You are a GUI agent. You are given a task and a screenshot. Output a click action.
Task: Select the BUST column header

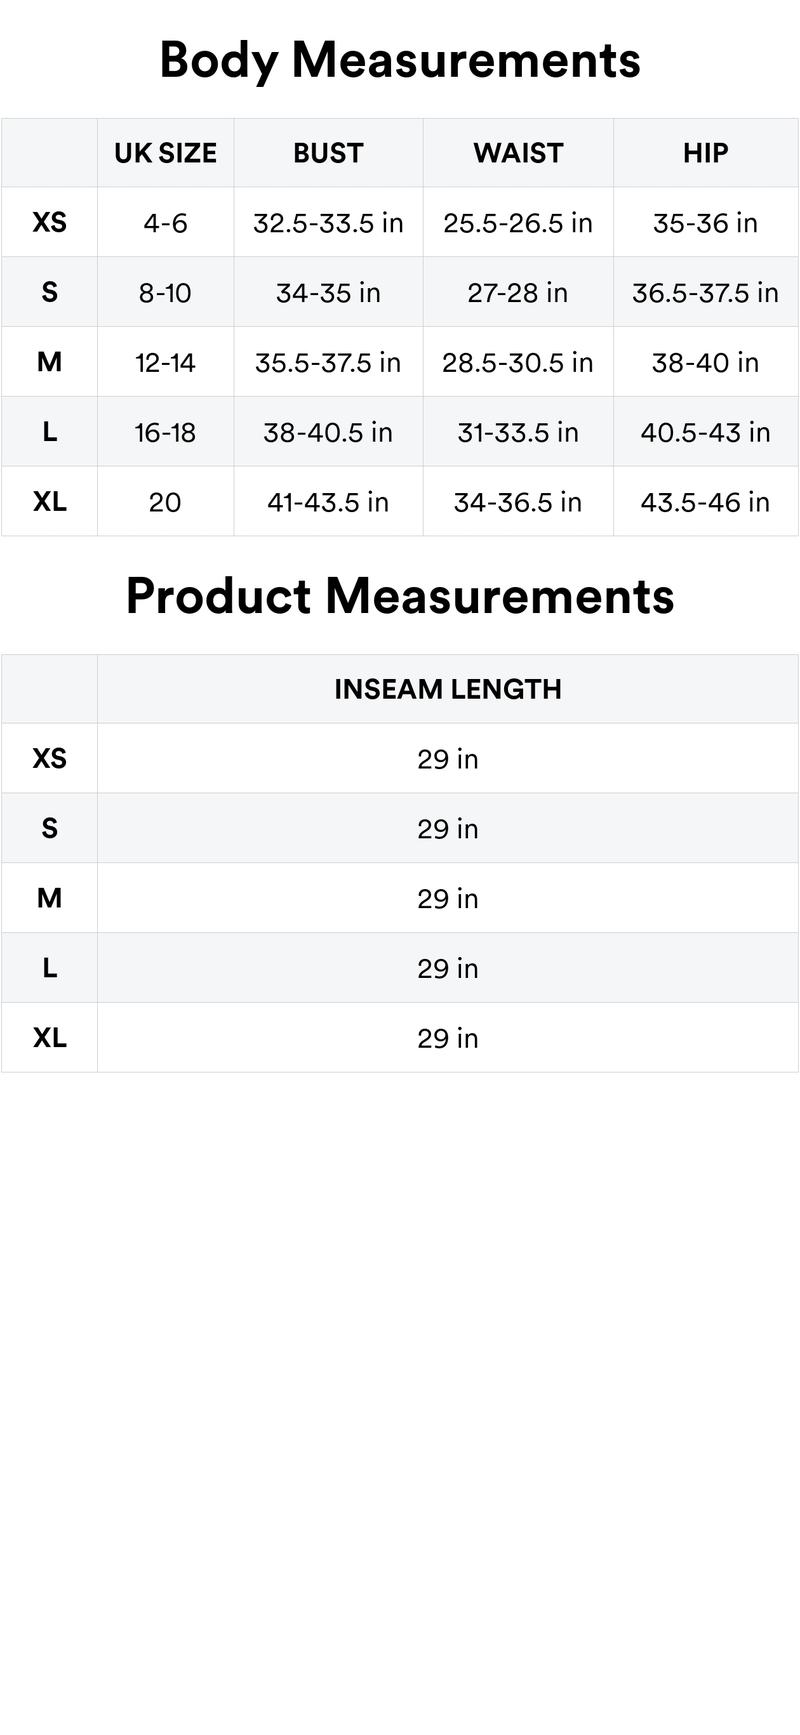(x=328, y=153)
